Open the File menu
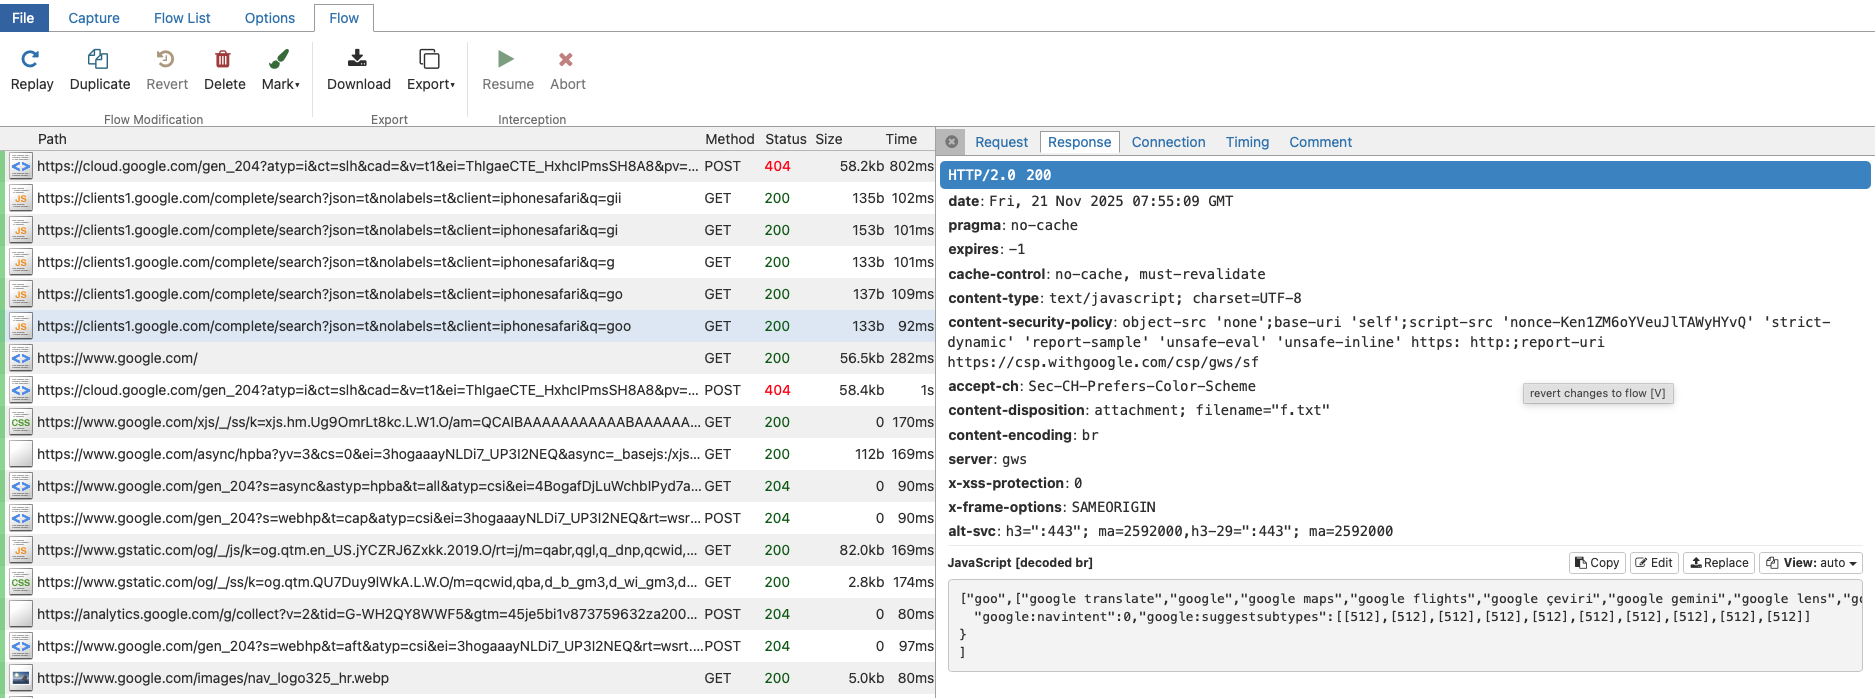Screen dimensions: 1875x698 click(23, 18)
